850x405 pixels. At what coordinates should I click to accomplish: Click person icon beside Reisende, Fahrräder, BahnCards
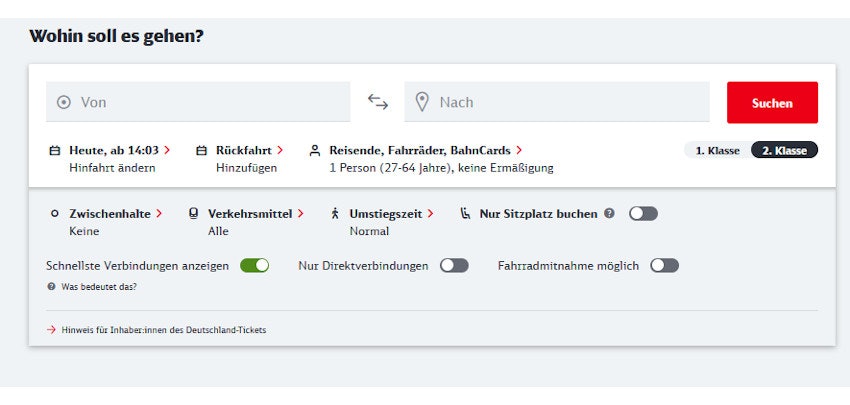[315, 151]
